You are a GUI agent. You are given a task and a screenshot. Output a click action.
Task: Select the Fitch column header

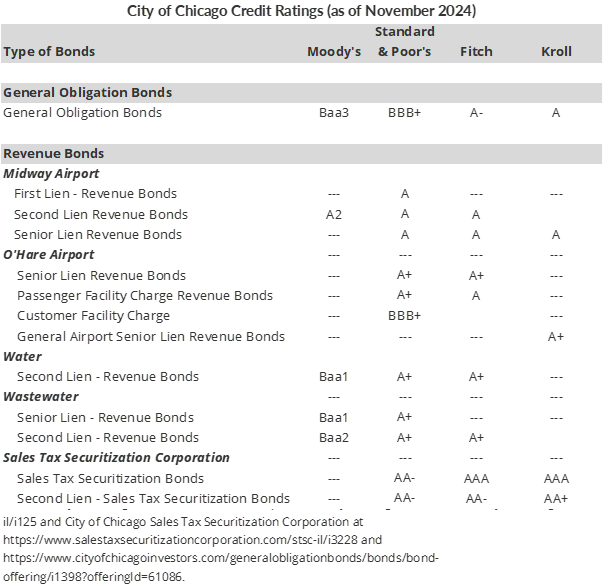[x=476, y=52]
